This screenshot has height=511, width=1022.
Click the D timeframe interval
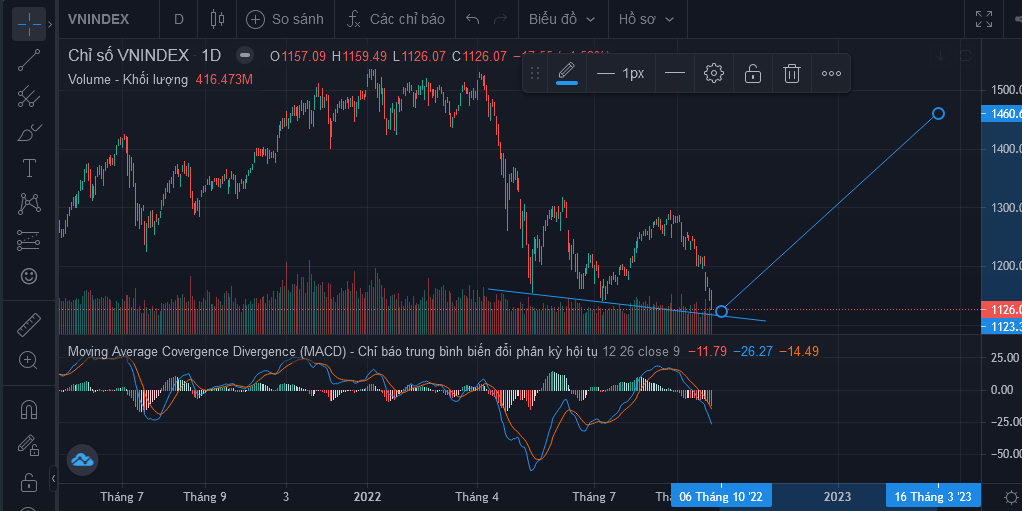179,19
